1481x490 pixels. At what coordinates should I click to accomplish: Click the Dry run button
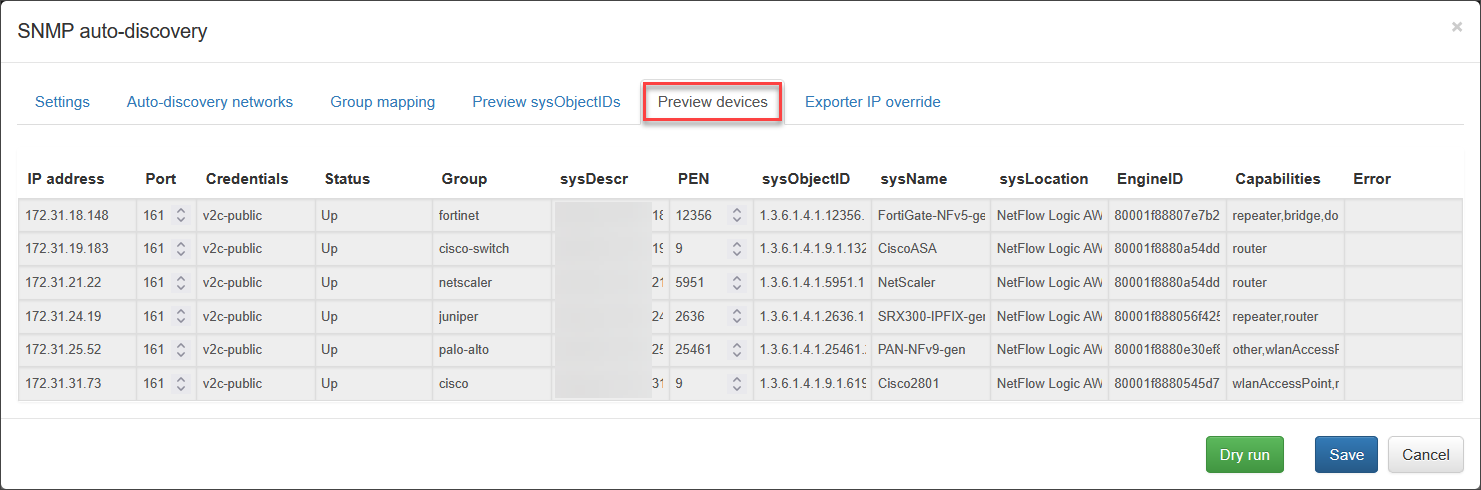tap(1244, 455)
